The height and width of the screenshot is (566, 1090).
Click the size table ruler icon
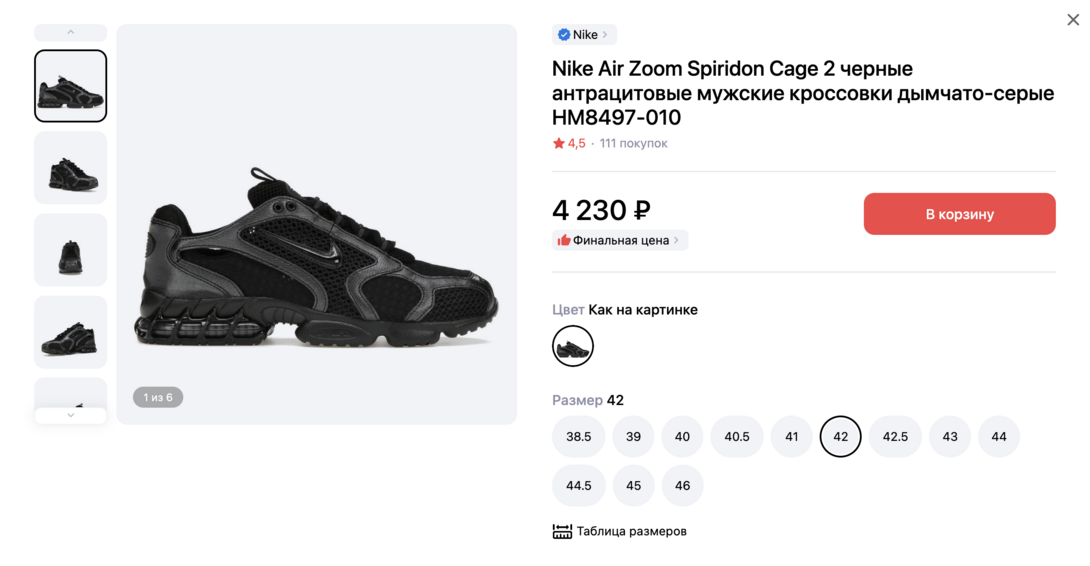[562, 532]
